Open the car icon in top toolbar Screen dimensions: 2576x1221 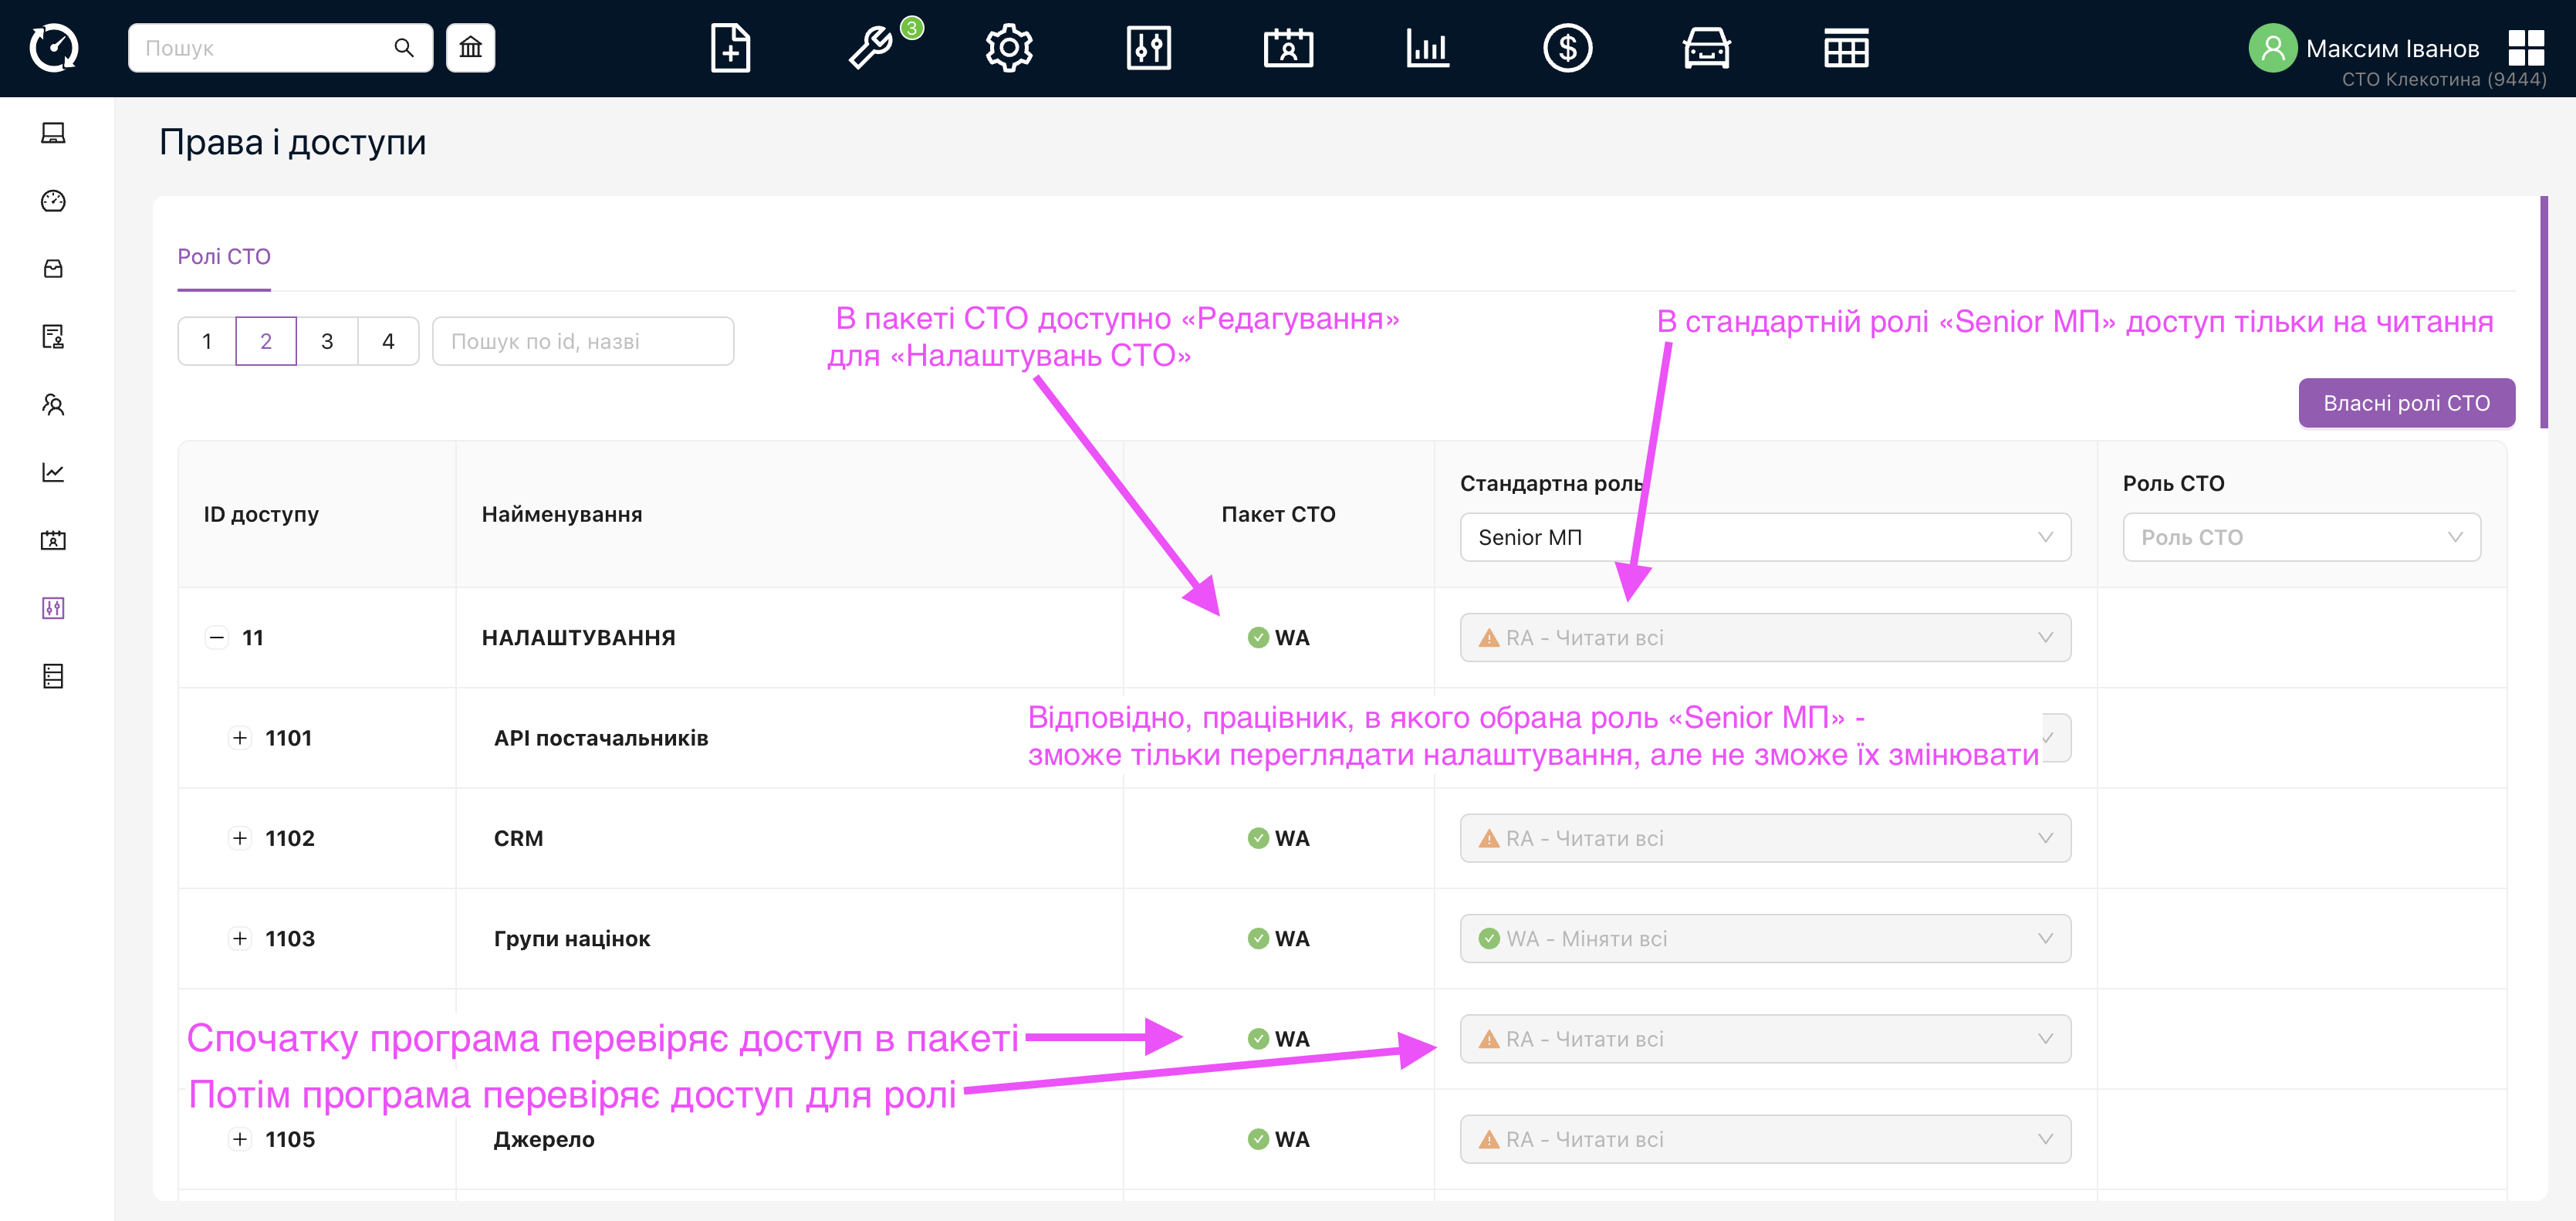point(1706,48)
